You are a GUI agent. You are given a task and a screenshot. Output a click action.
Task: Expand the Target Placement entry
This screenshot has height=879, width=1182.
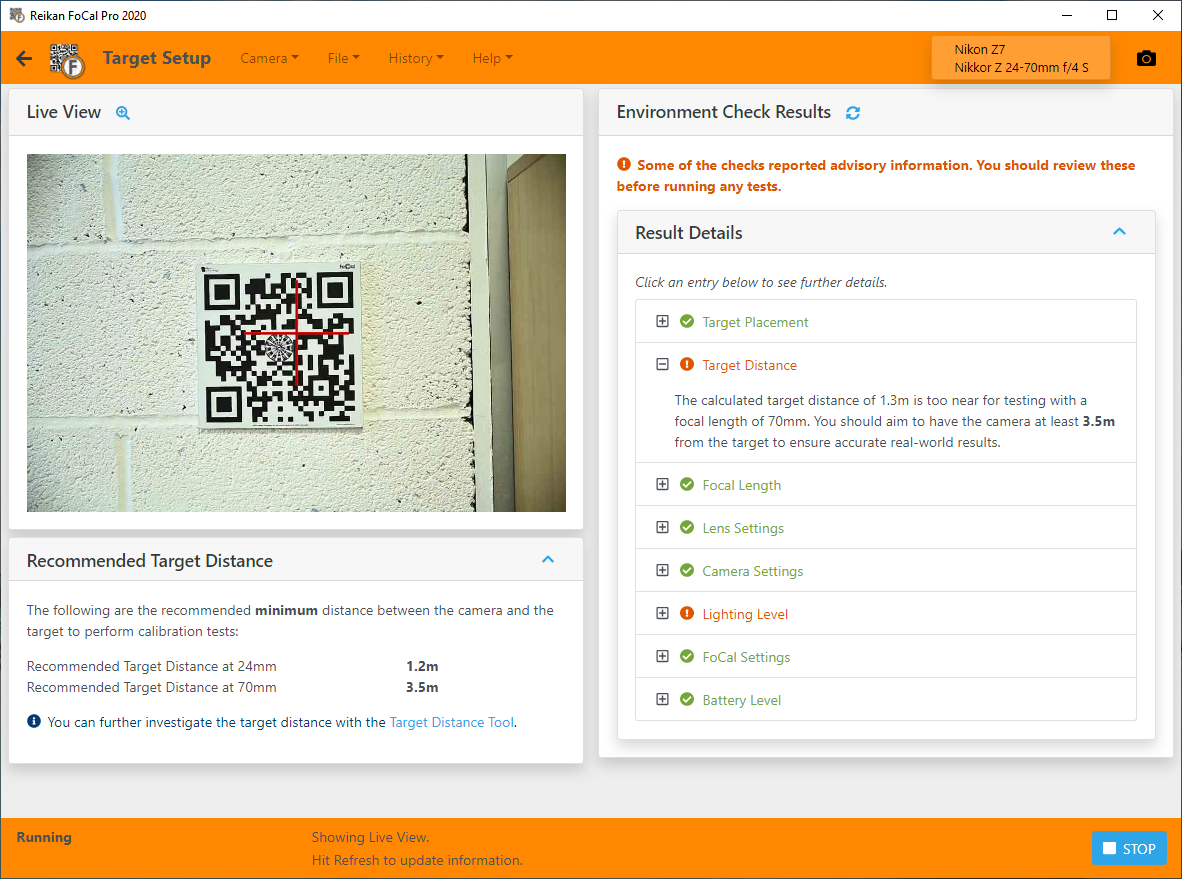point(662,321)
